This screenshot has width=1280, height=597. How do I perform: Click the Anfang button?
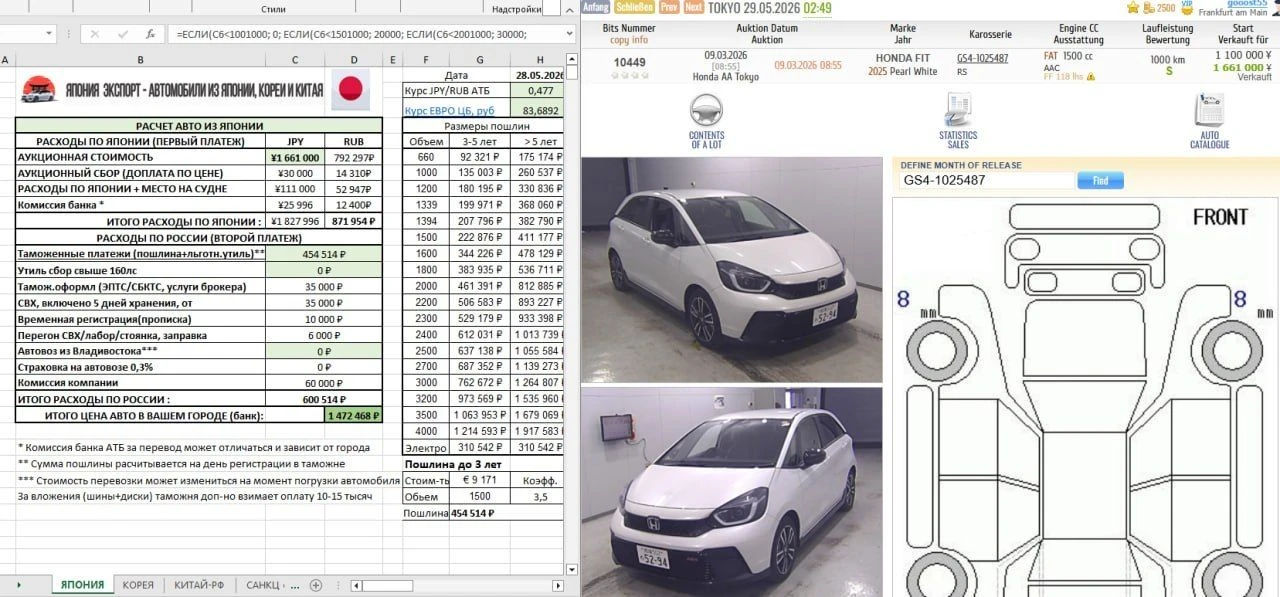tap(595, 7)
